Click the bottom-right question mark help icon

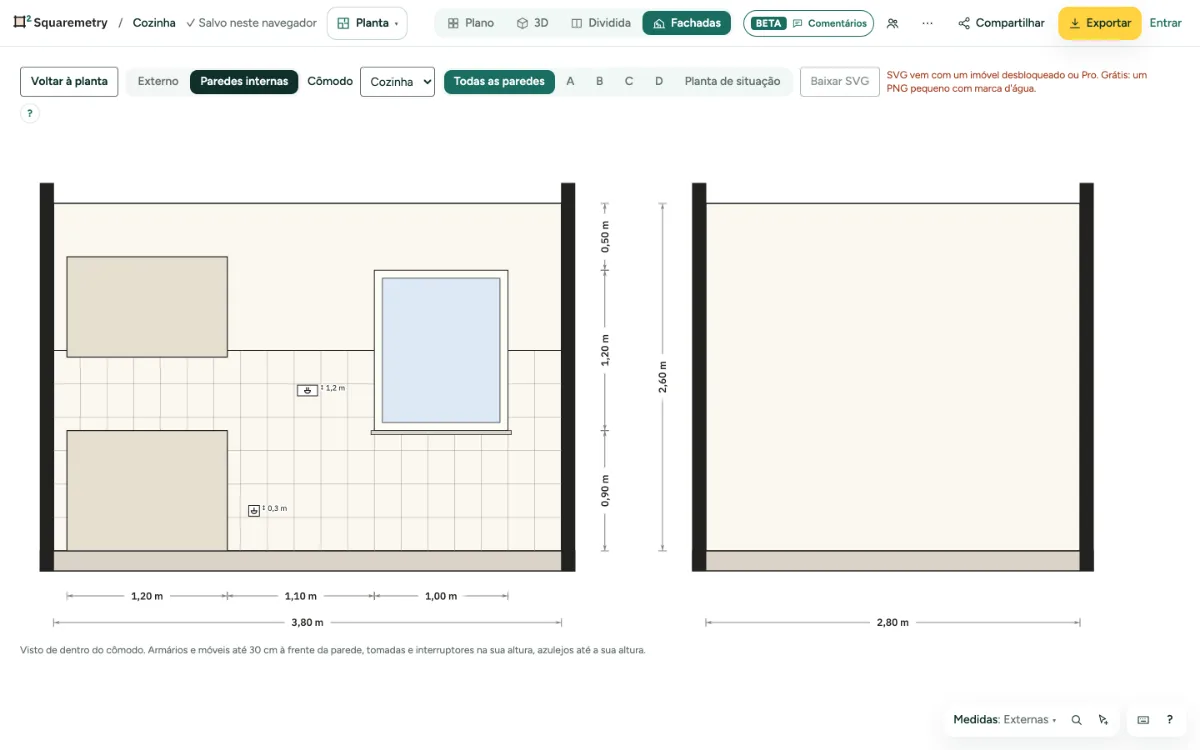[x=1170, y=720]
